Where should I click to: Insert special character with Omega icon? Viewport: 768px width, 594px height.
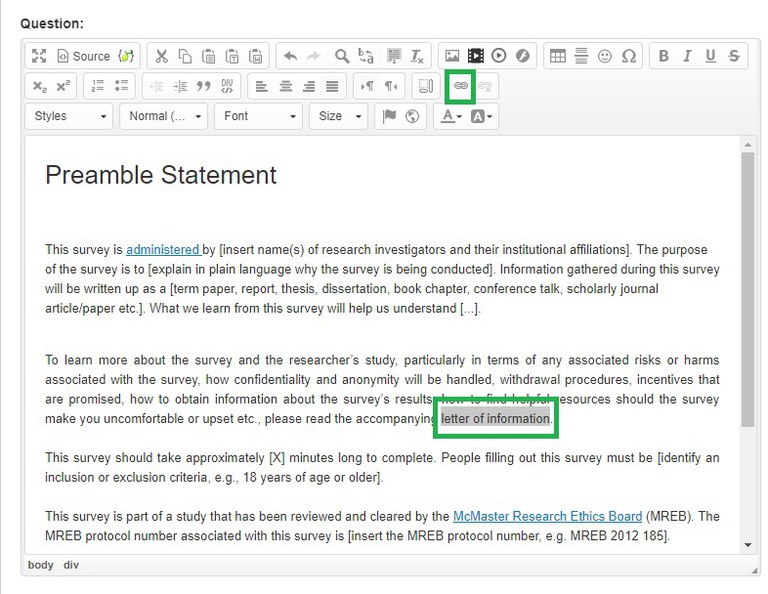[x=628, y=56]
